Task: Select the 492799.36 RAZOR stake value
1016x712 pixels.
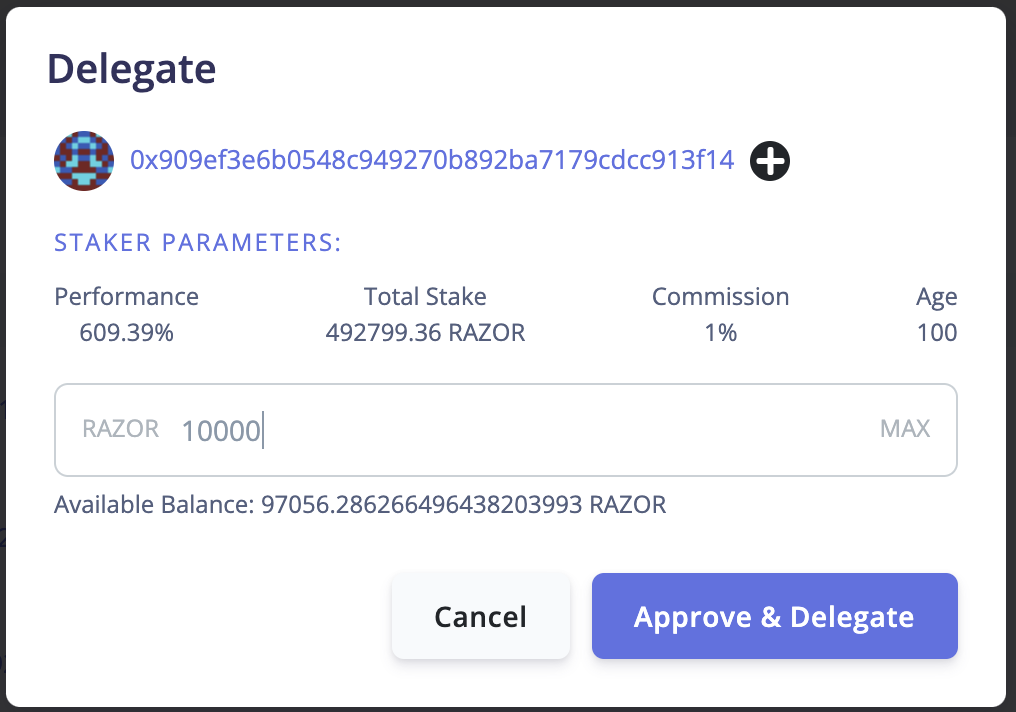Action: (425, 333)
